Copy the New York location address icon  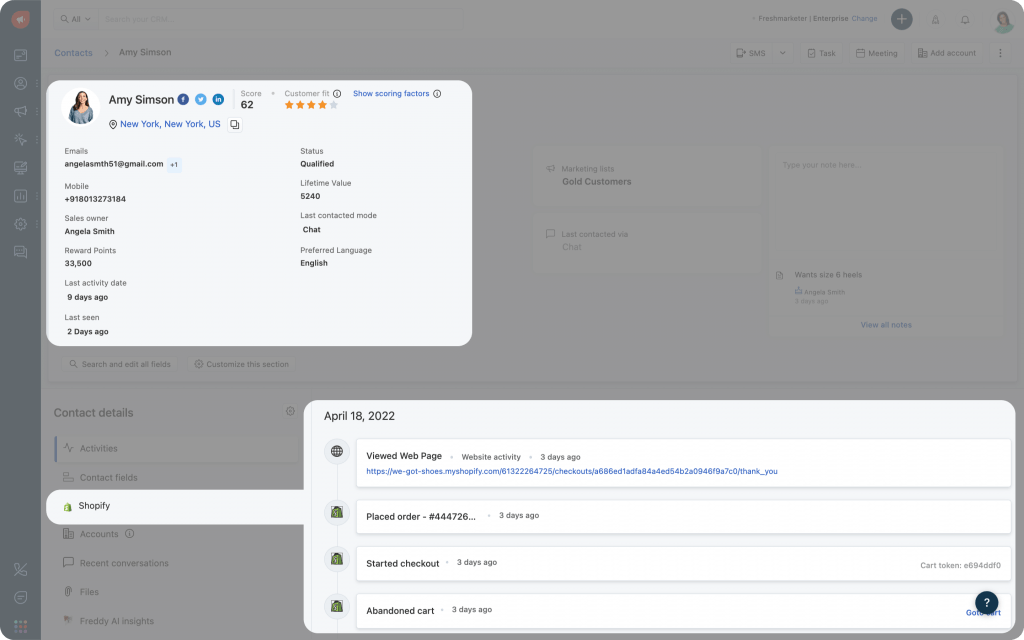click(x=234, y=125)
